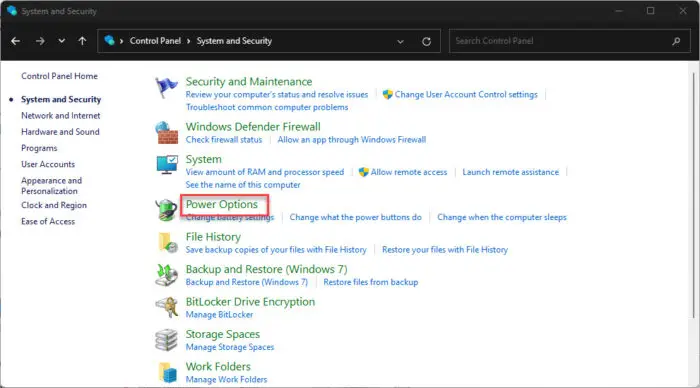Image resolution: width=700 pixels, height=388 pixels.
Task: Click the Backup and Restore drive icon
Action: point(166,275)
